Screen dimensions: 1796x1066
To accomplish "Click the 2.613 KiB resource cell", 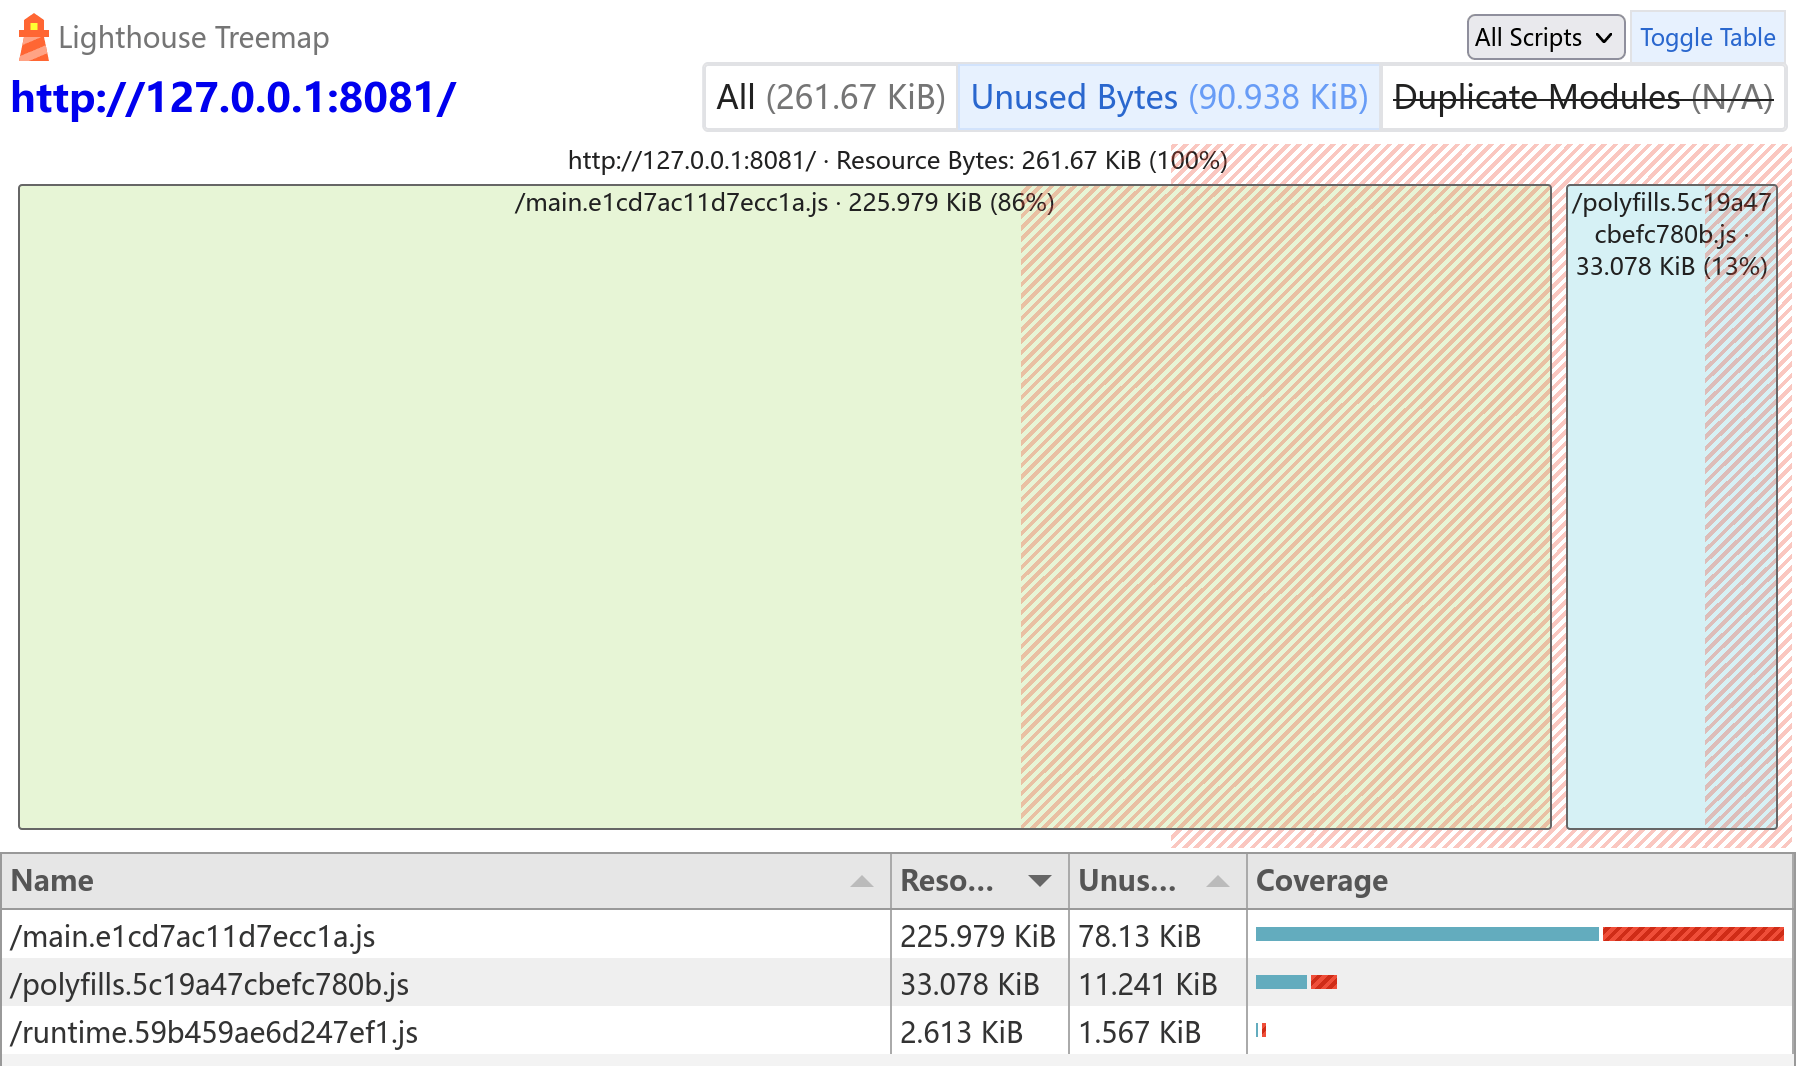I will coord(979,1032).
